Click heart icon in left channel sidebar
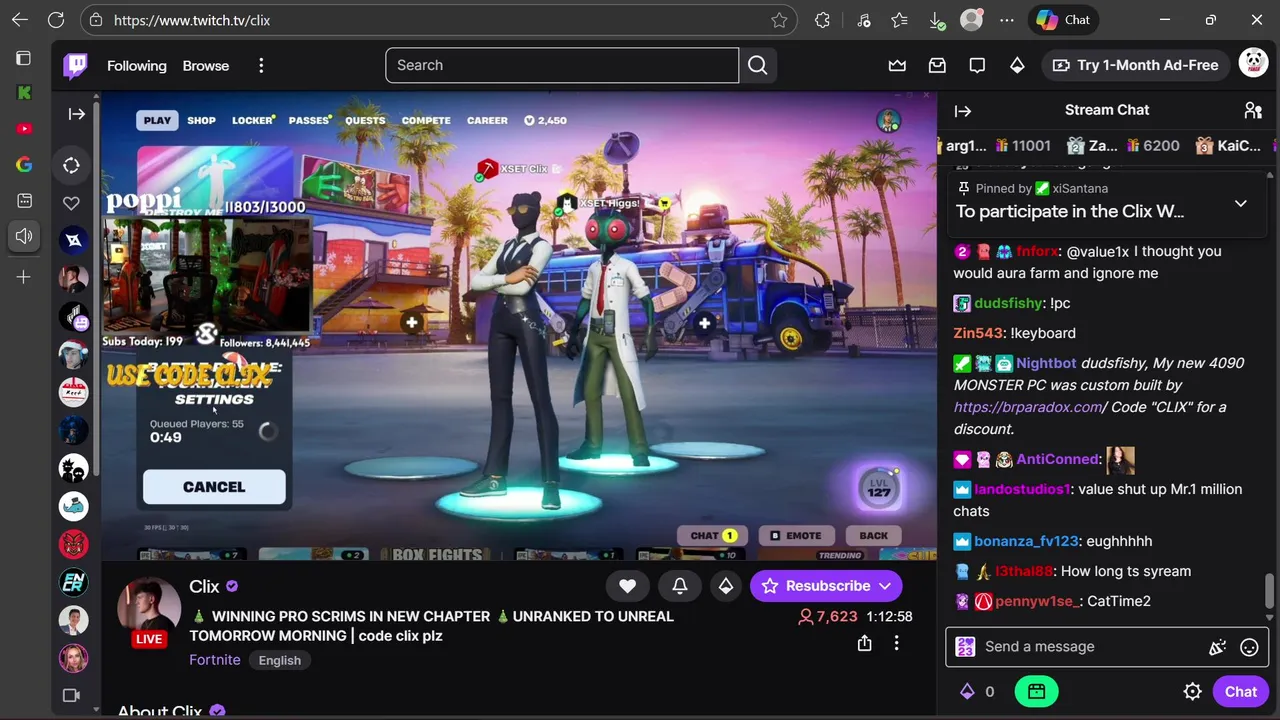This screenshot has height=720, width=1280. [x=71, y=203]
